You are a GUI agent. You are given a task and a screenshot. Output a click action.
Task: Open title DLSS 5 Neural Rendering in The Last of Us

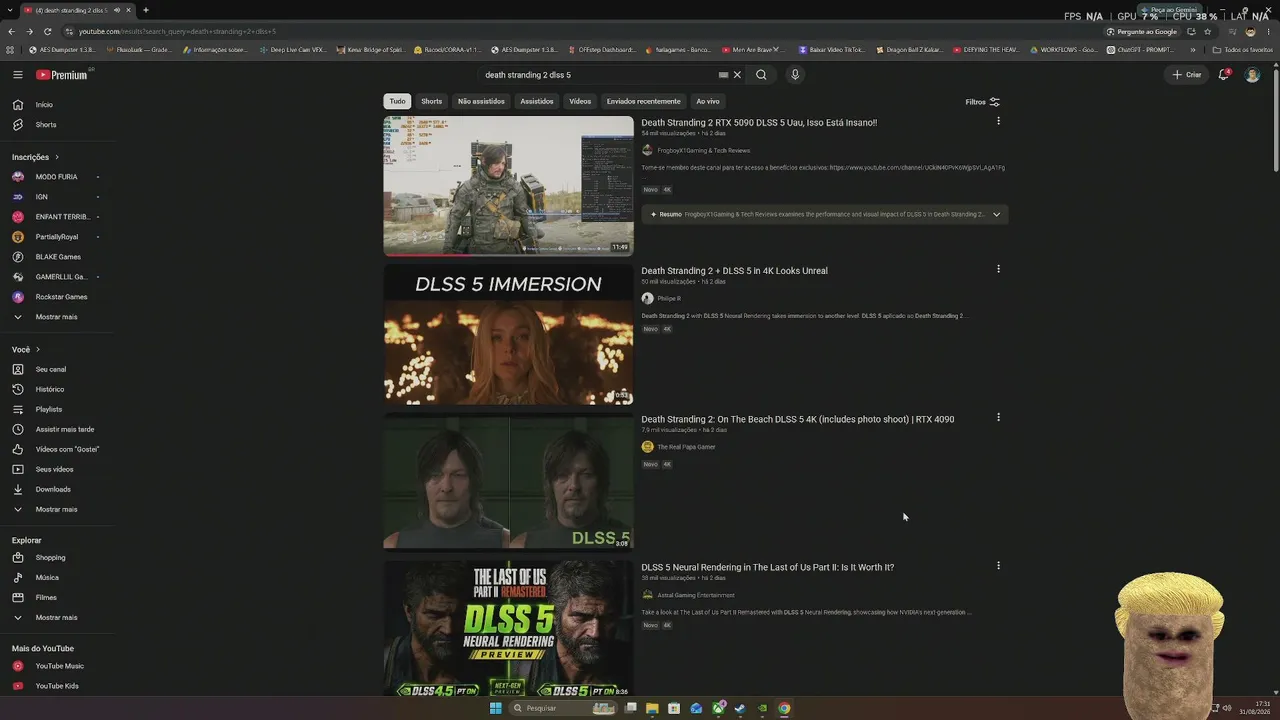pos(767,567)
